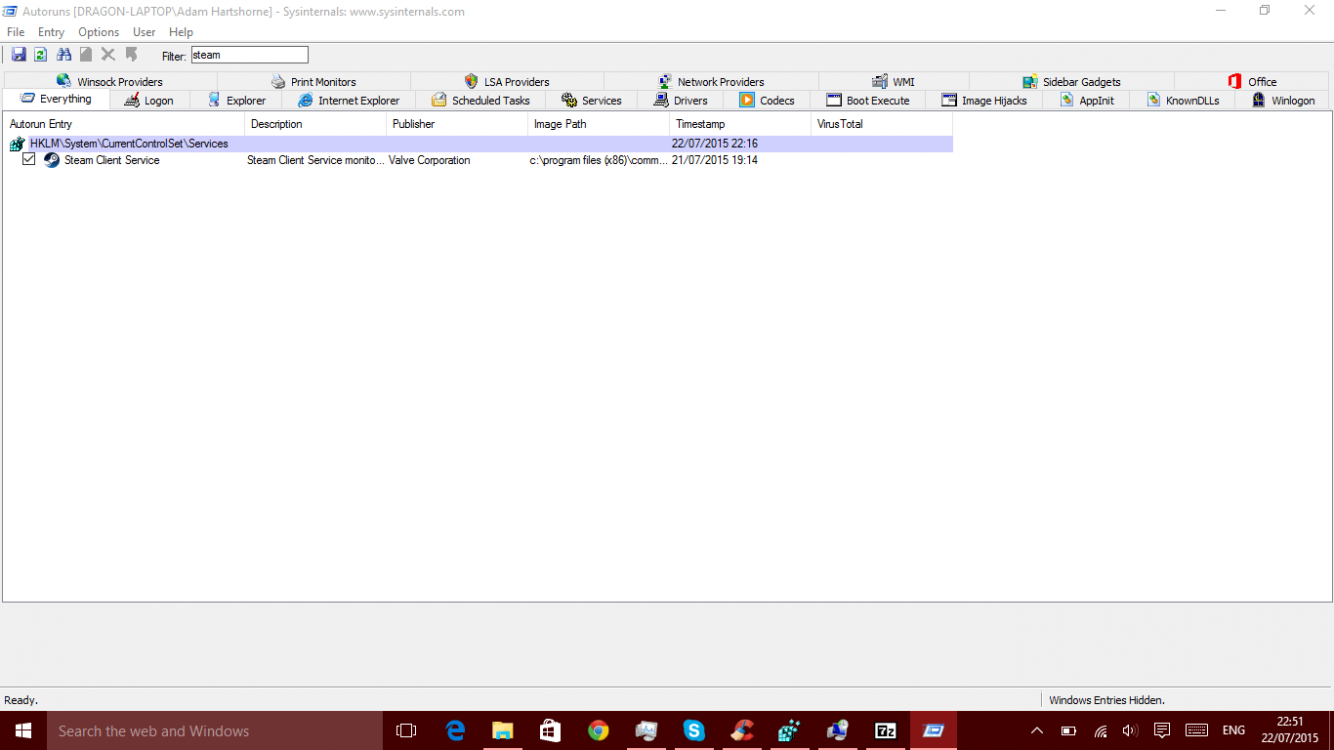Click inside the Filter text box
This screenshot has width=1334, height=750.
pos(249,55)
